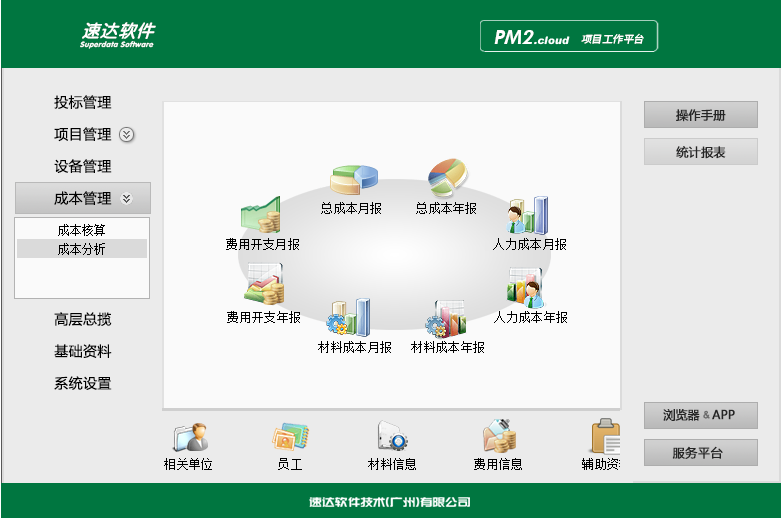
Task: Open the 人力成本月报 icon
Action: [x=528, y=215]
